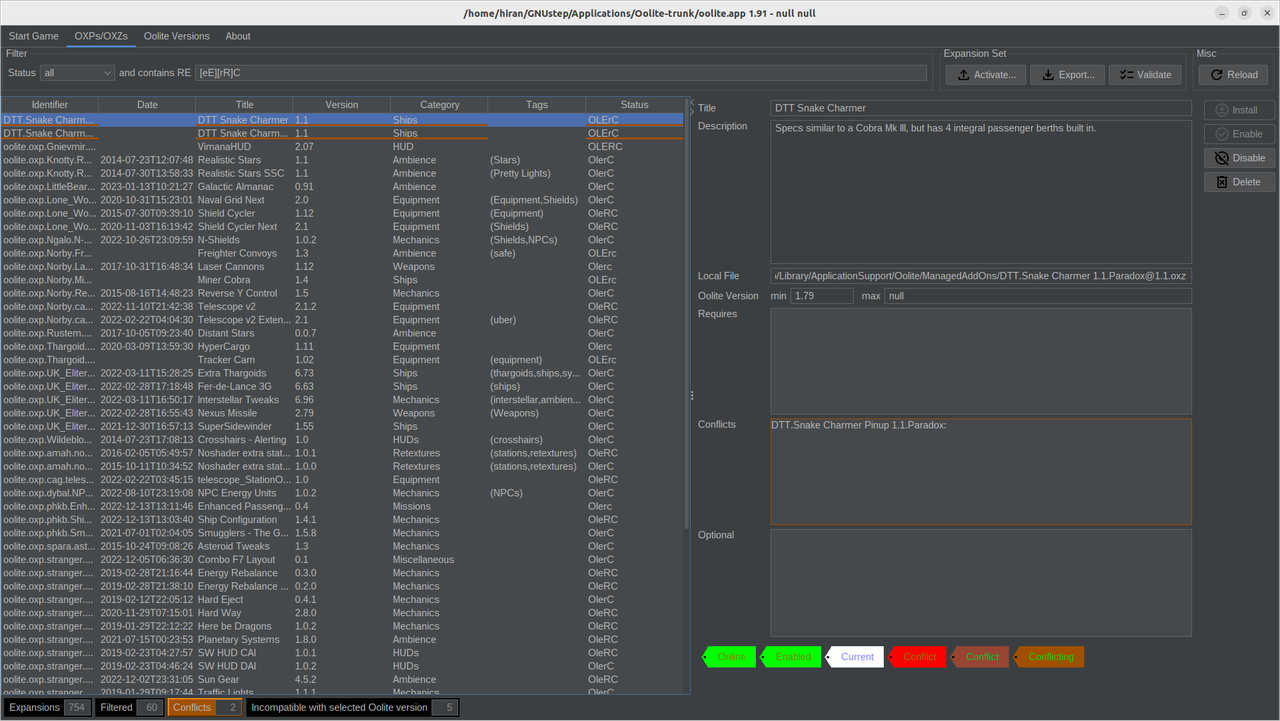Sort list by Tags column header
Screen dimensions: 1280x721
[x=536, y=104]
